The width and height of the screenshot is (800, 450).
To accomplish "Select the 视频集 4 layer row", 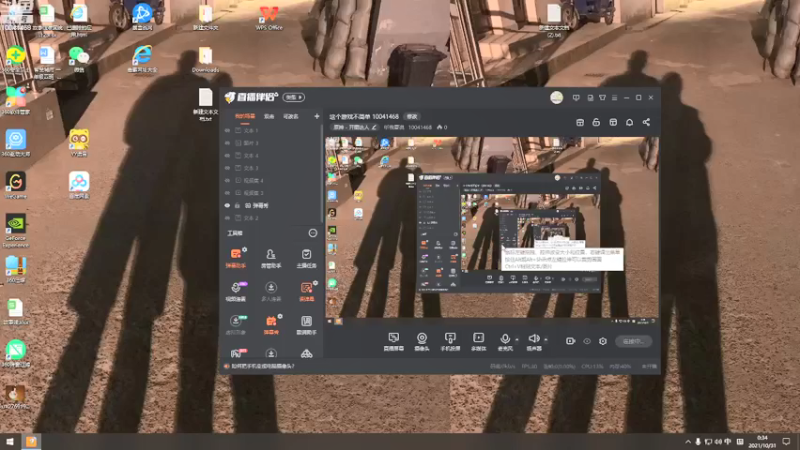I will click(272, 181).
